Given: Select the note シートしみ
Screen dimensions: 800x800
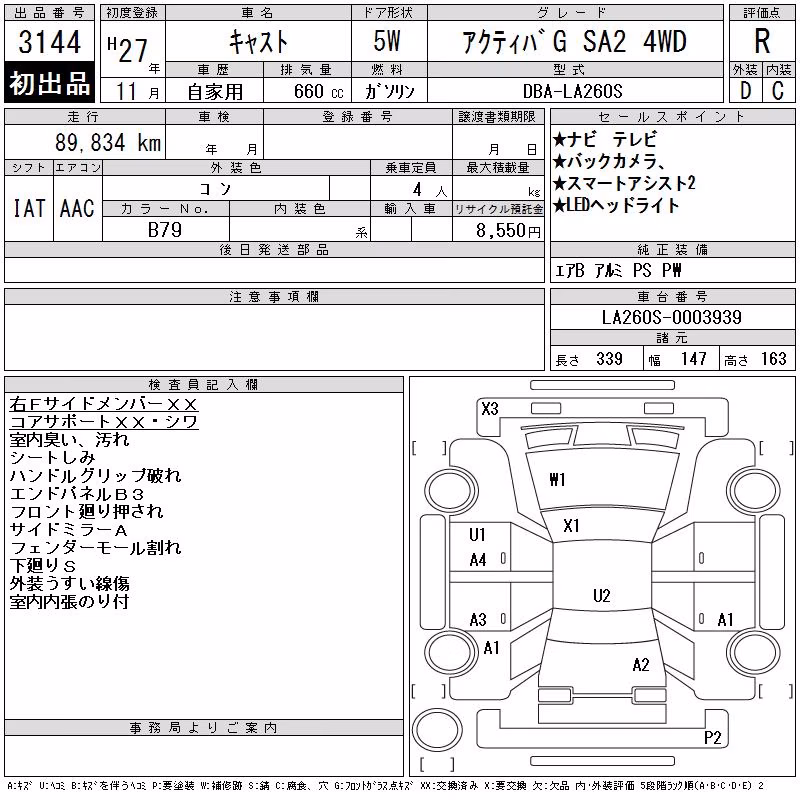Looking at the screenshot, I should [52, 458].
